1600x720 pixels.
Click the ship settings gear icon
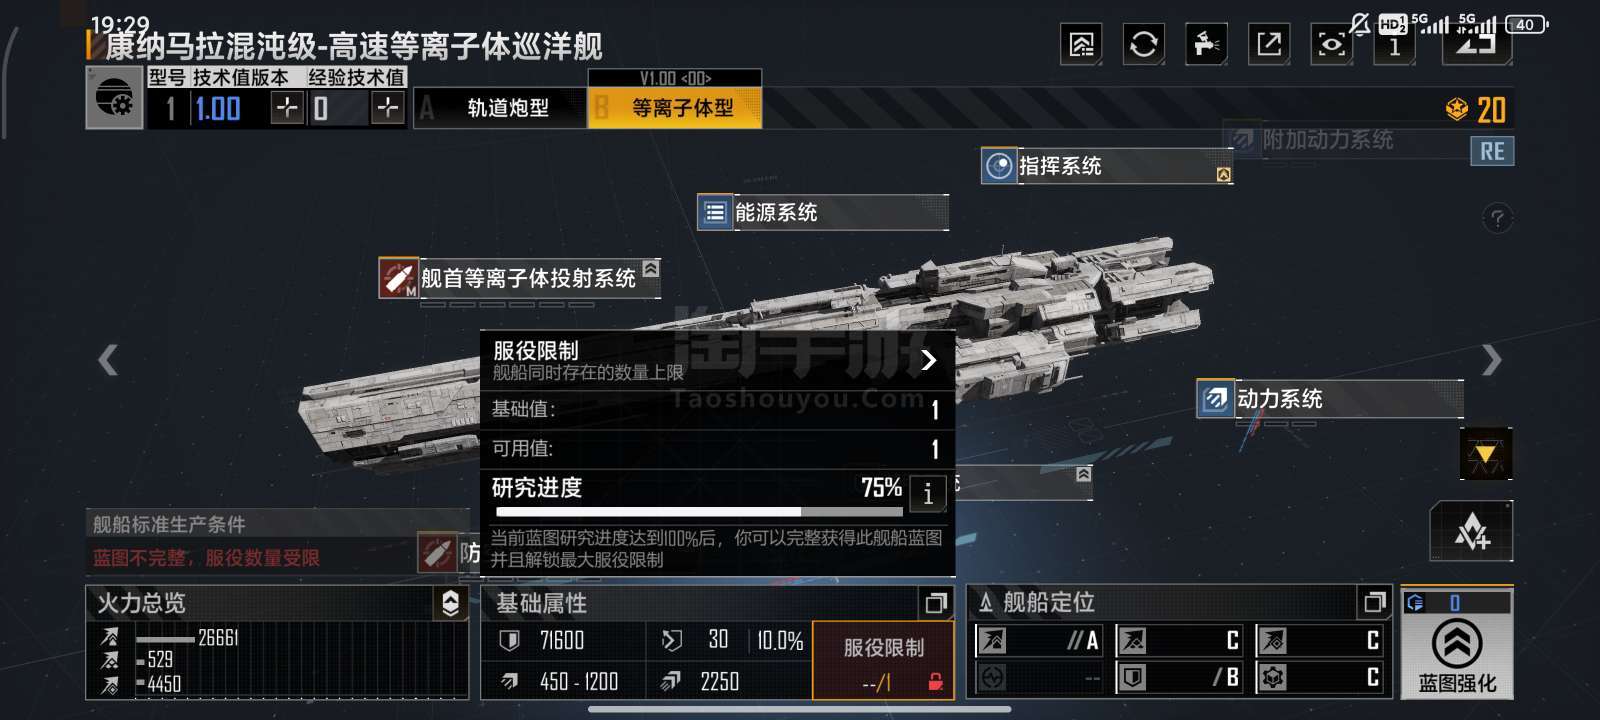(x=114, y=98)
